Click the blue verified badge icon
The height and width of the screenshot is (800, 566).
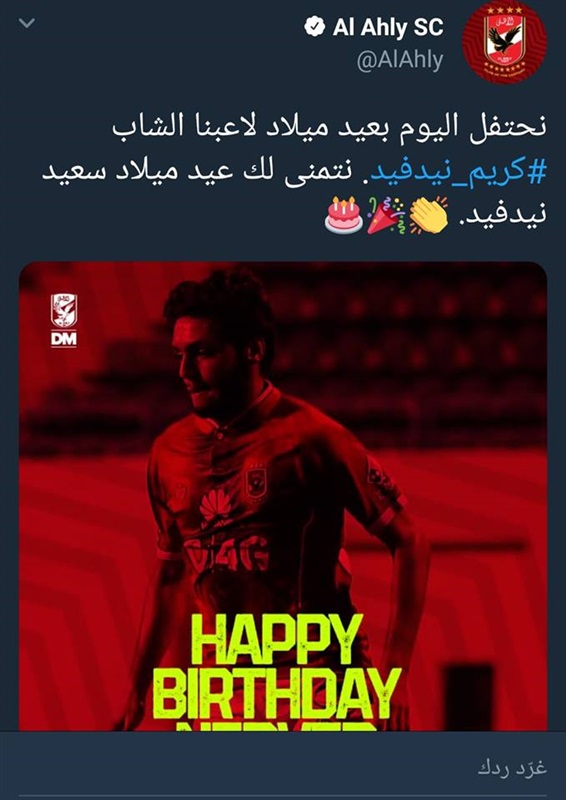(x=315, y=27)
